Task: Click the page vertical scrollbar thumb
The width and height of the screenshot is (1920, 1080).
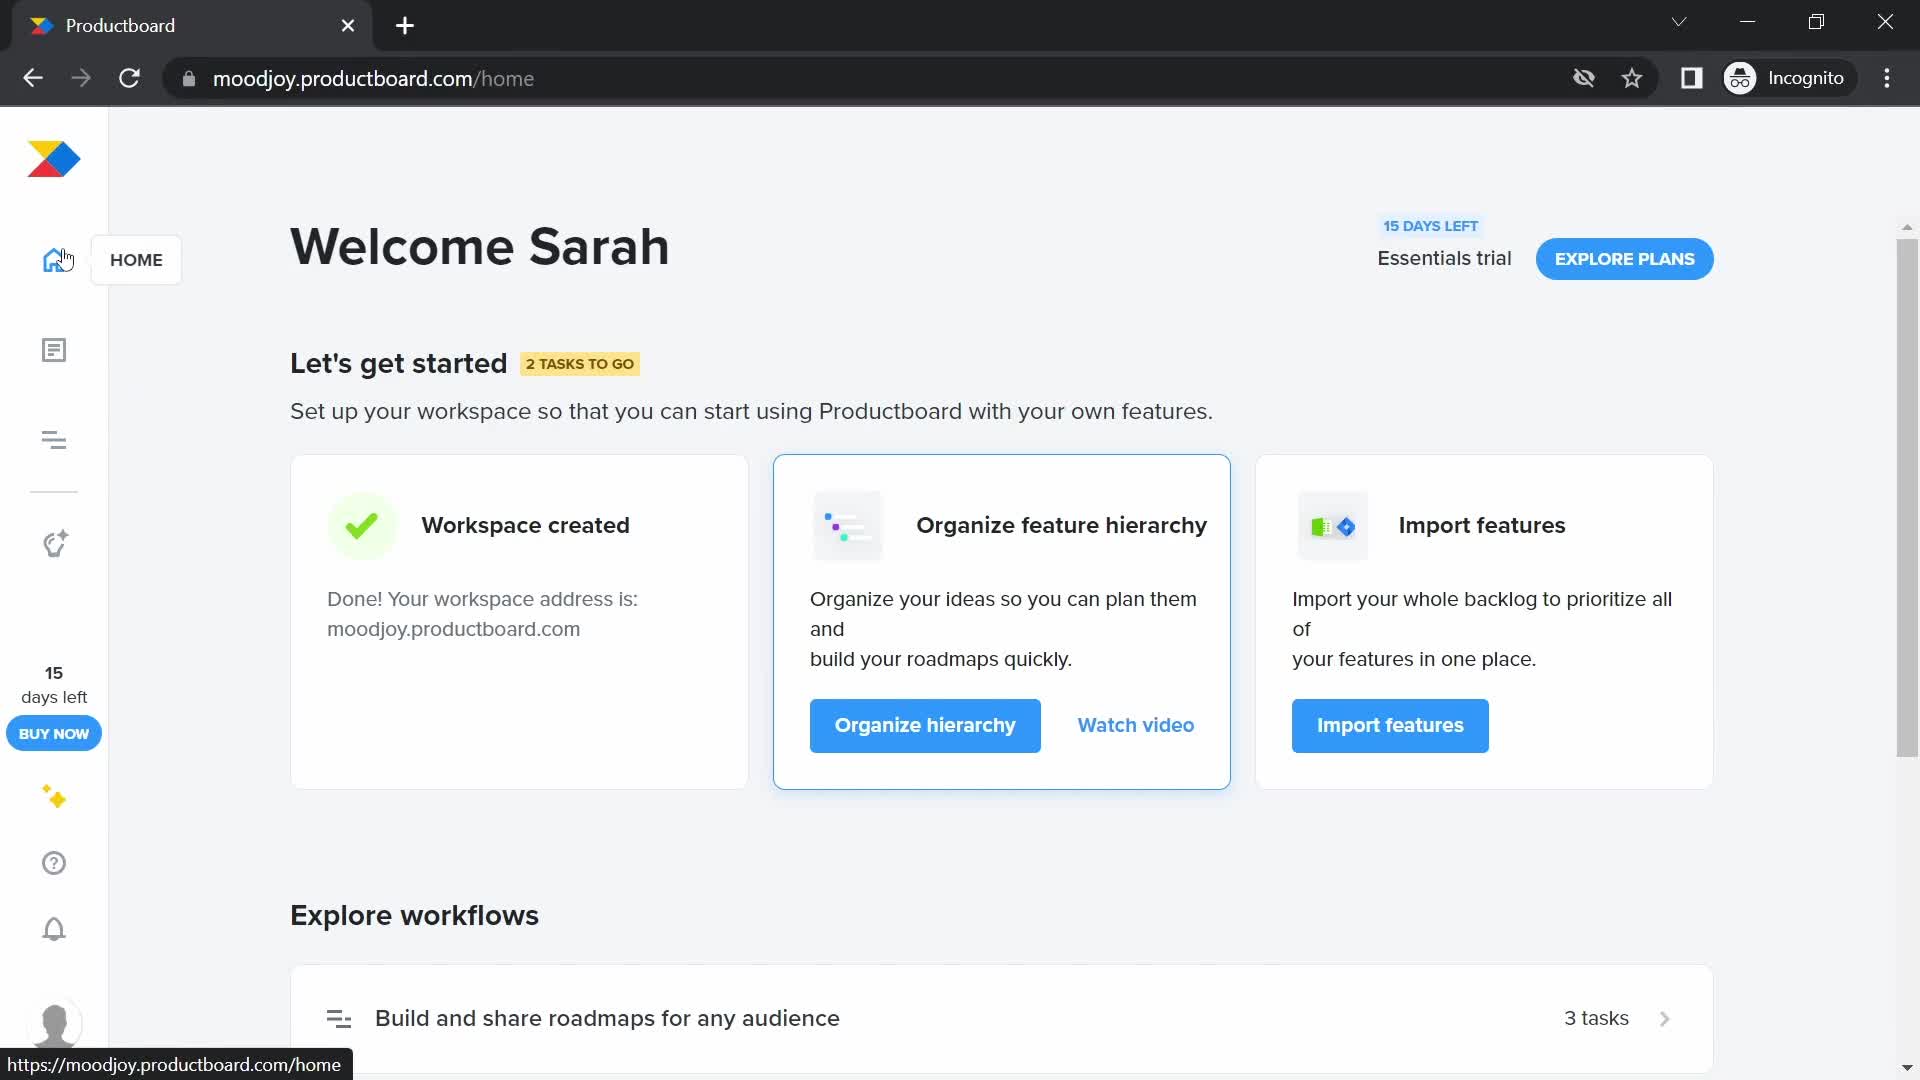Action: pos(1907,497)
